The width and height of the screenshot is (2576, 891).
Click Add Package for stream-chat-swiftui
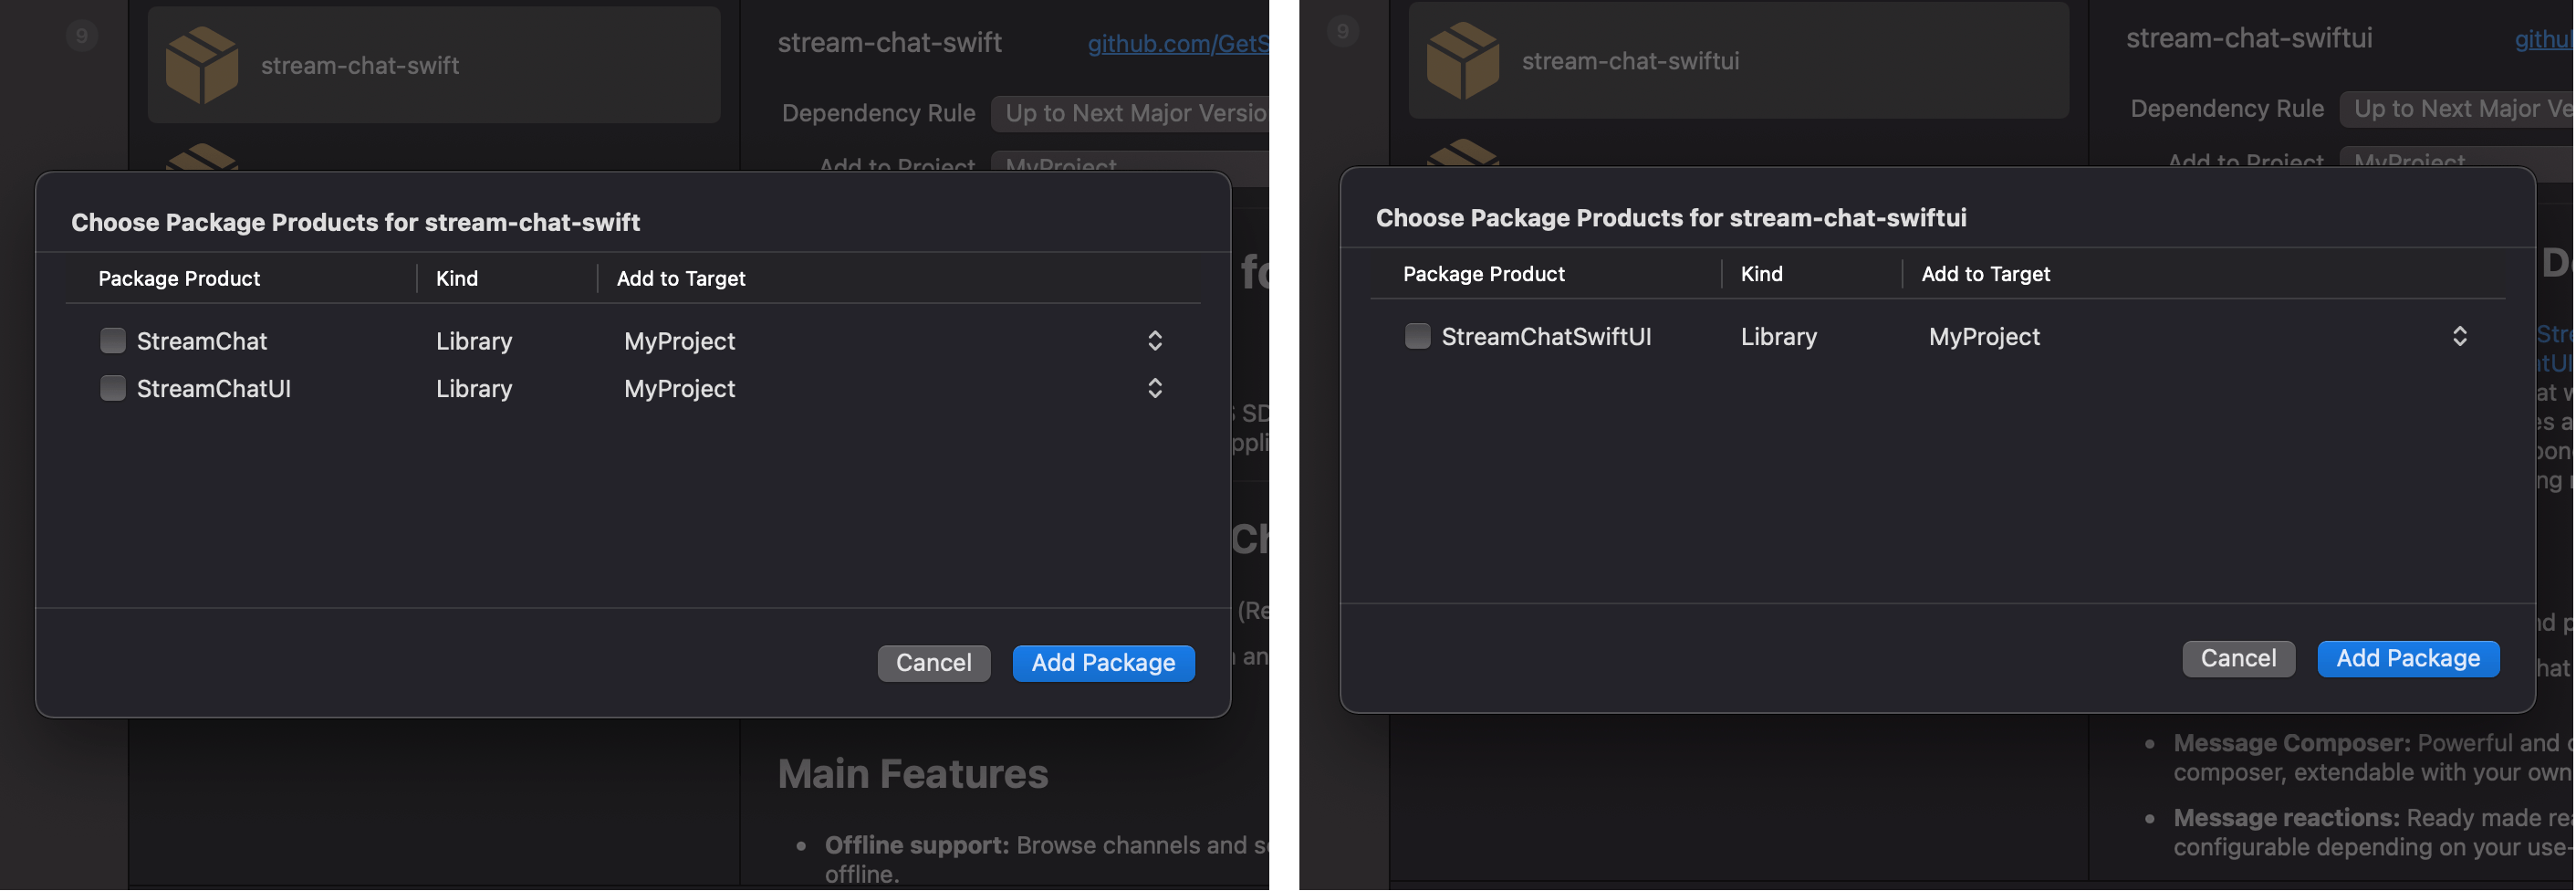(2408, 658)
